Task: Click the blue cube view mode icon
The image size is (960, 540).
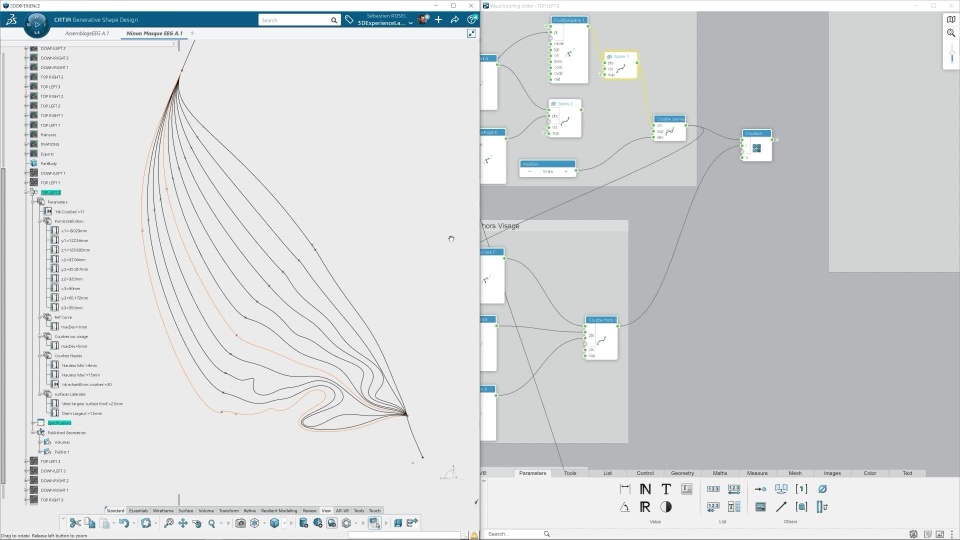Action: coord(274,523)
